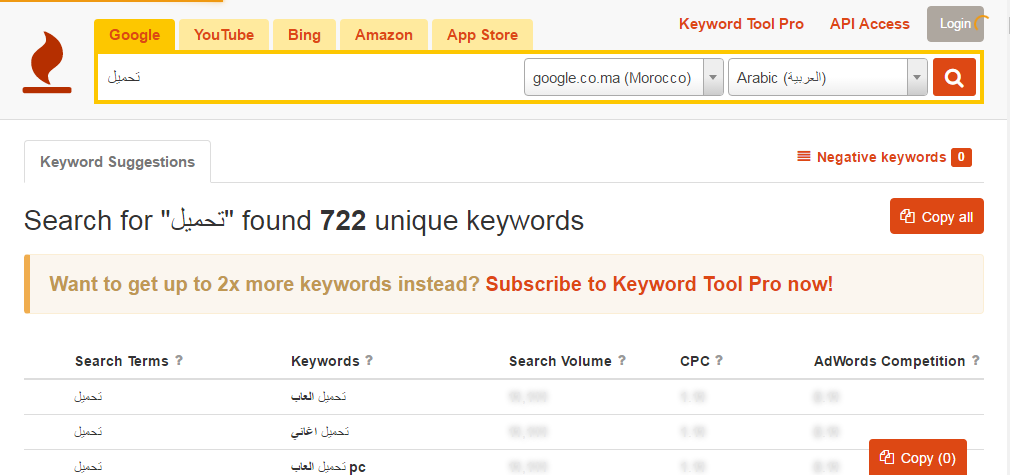Click the Keyword Tool flame logo
This screenshot has width=1010, height=475.
(47, 63)
